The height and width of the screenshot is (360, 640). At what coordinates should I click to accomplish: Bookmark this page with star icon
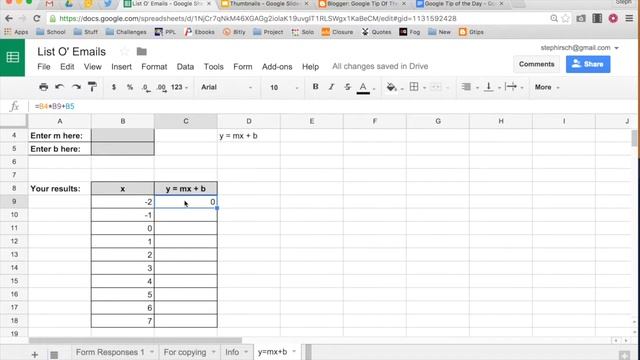565,18
